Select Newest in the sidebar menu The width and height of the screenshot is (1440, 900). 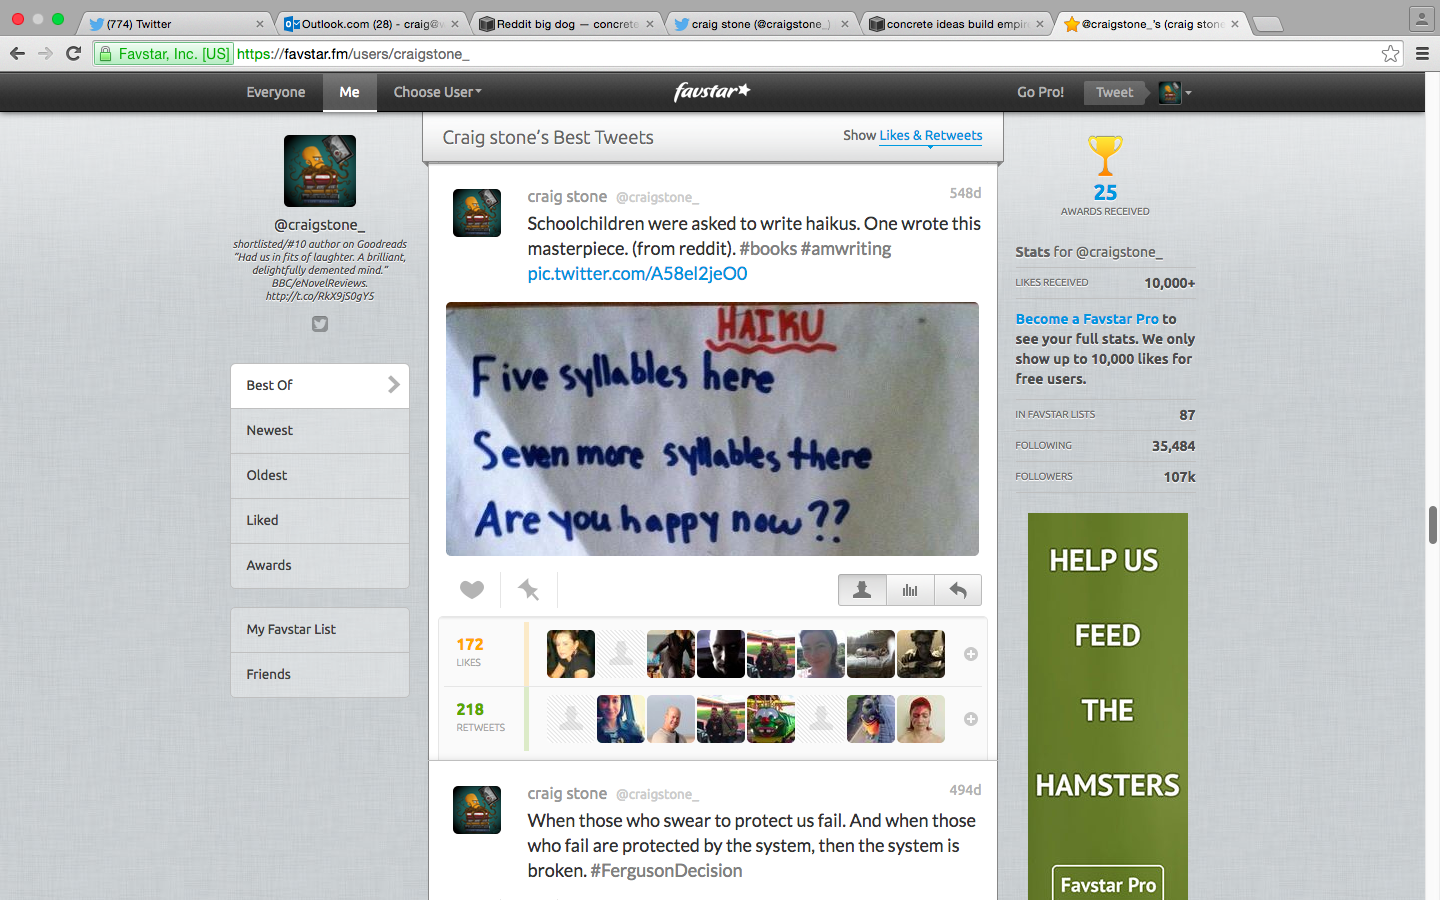[x=320, y=430]
